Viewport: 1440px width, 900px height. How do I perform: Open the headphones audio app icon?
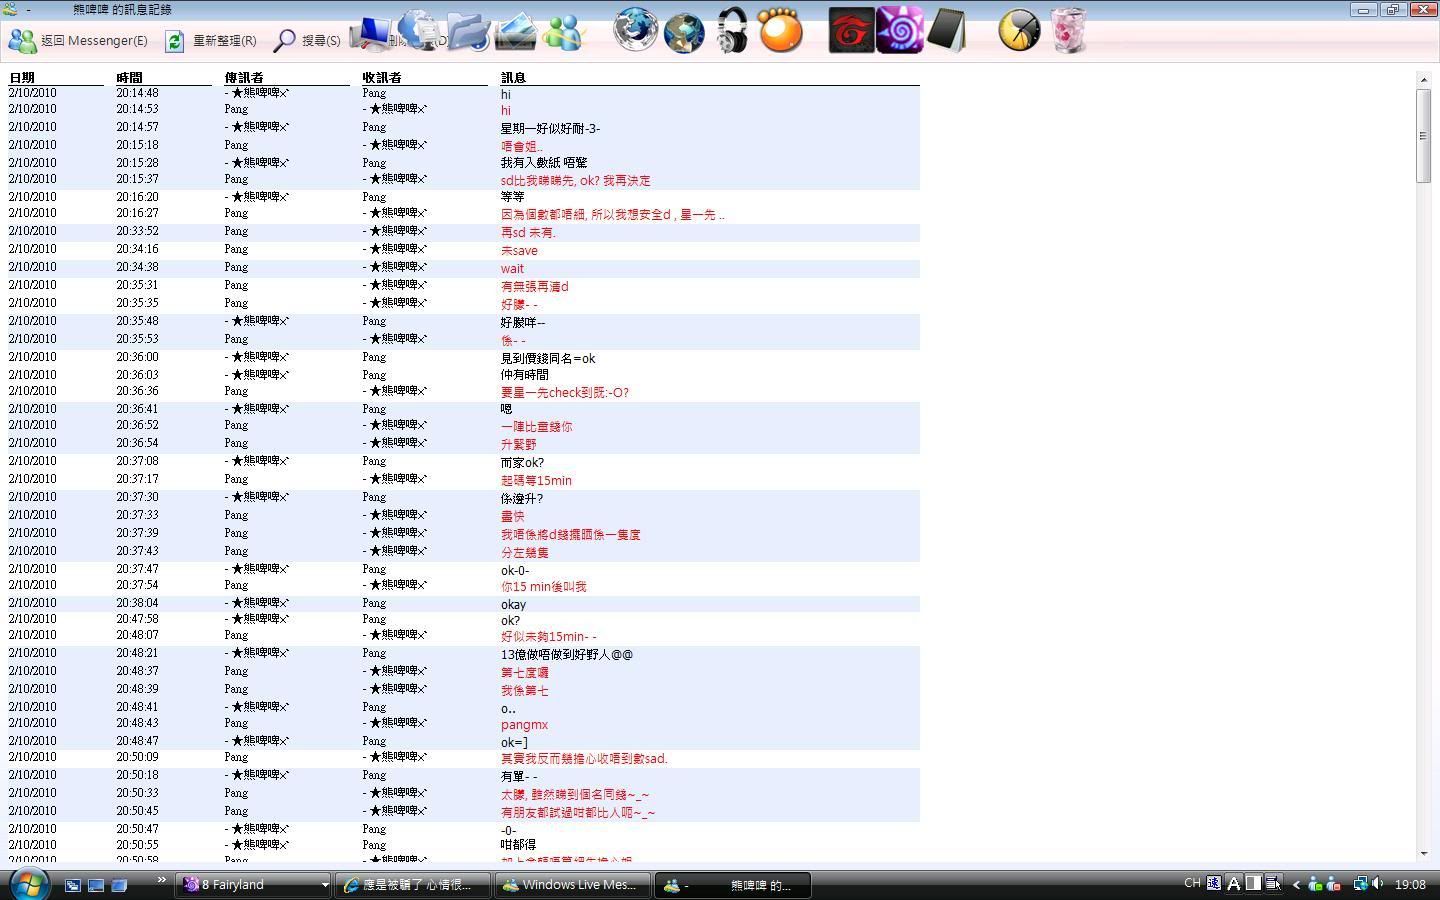point(732,31)
